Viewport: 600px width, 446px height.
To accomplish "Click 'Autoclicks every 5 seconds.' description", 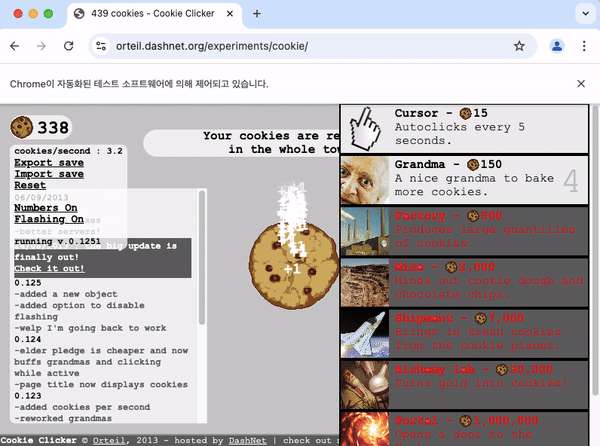I will point(459,134).
